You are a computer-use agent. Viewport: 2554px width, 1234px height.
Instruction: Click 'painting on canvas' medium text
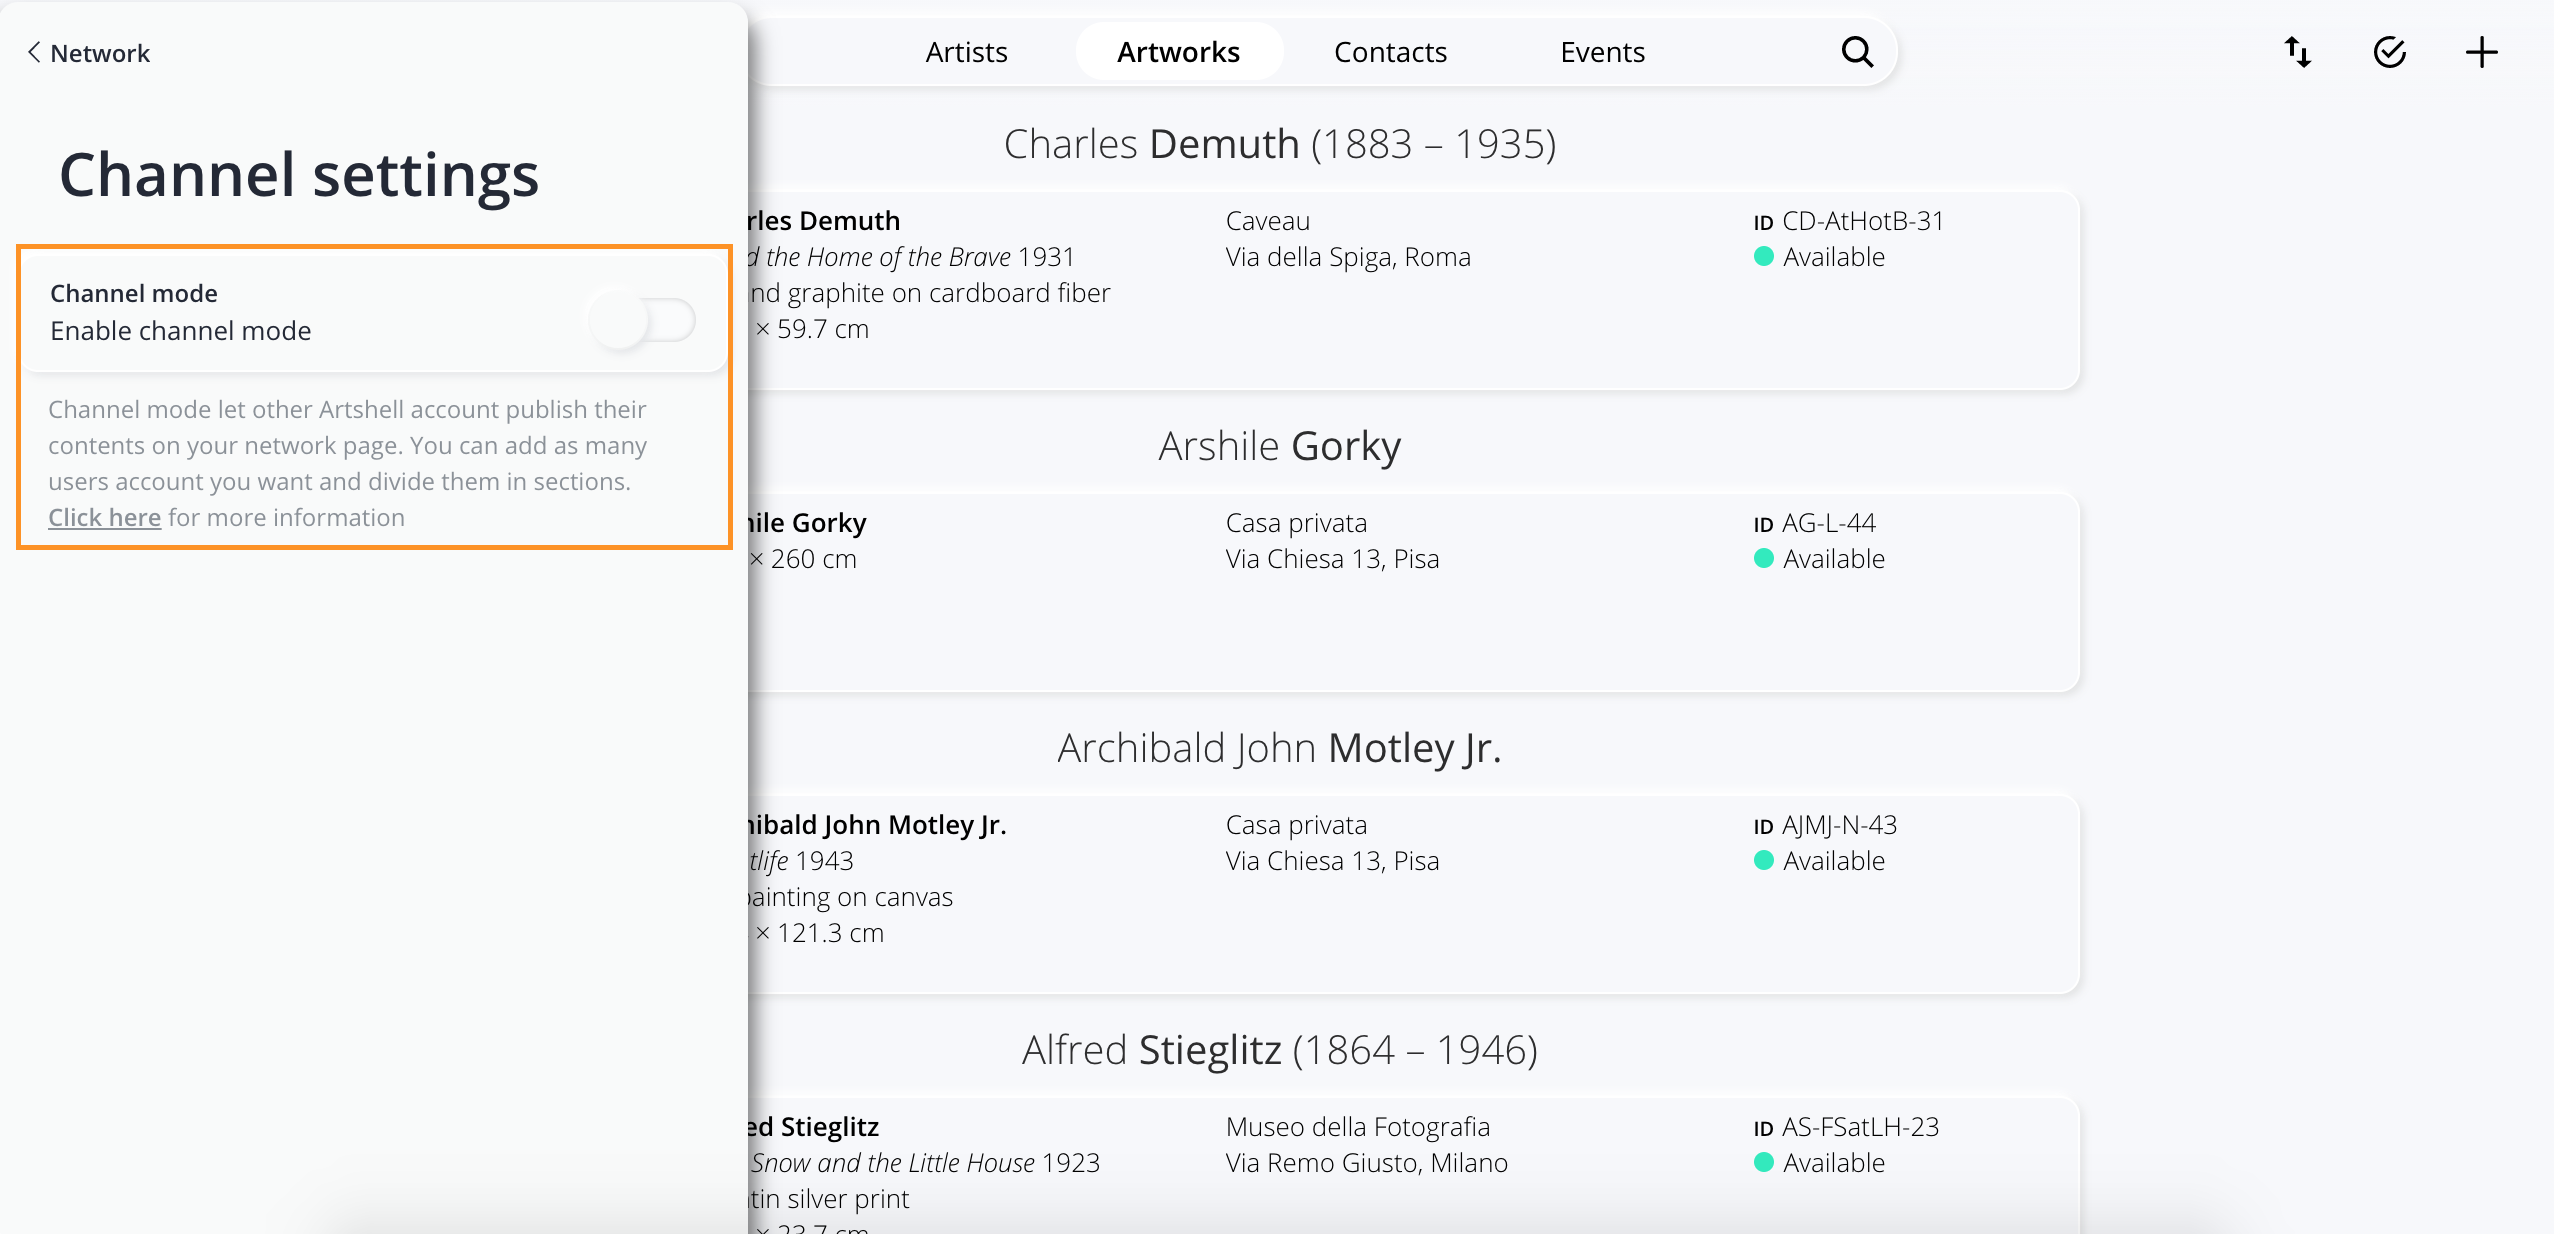pyautogui.click(x=851, y=897)
